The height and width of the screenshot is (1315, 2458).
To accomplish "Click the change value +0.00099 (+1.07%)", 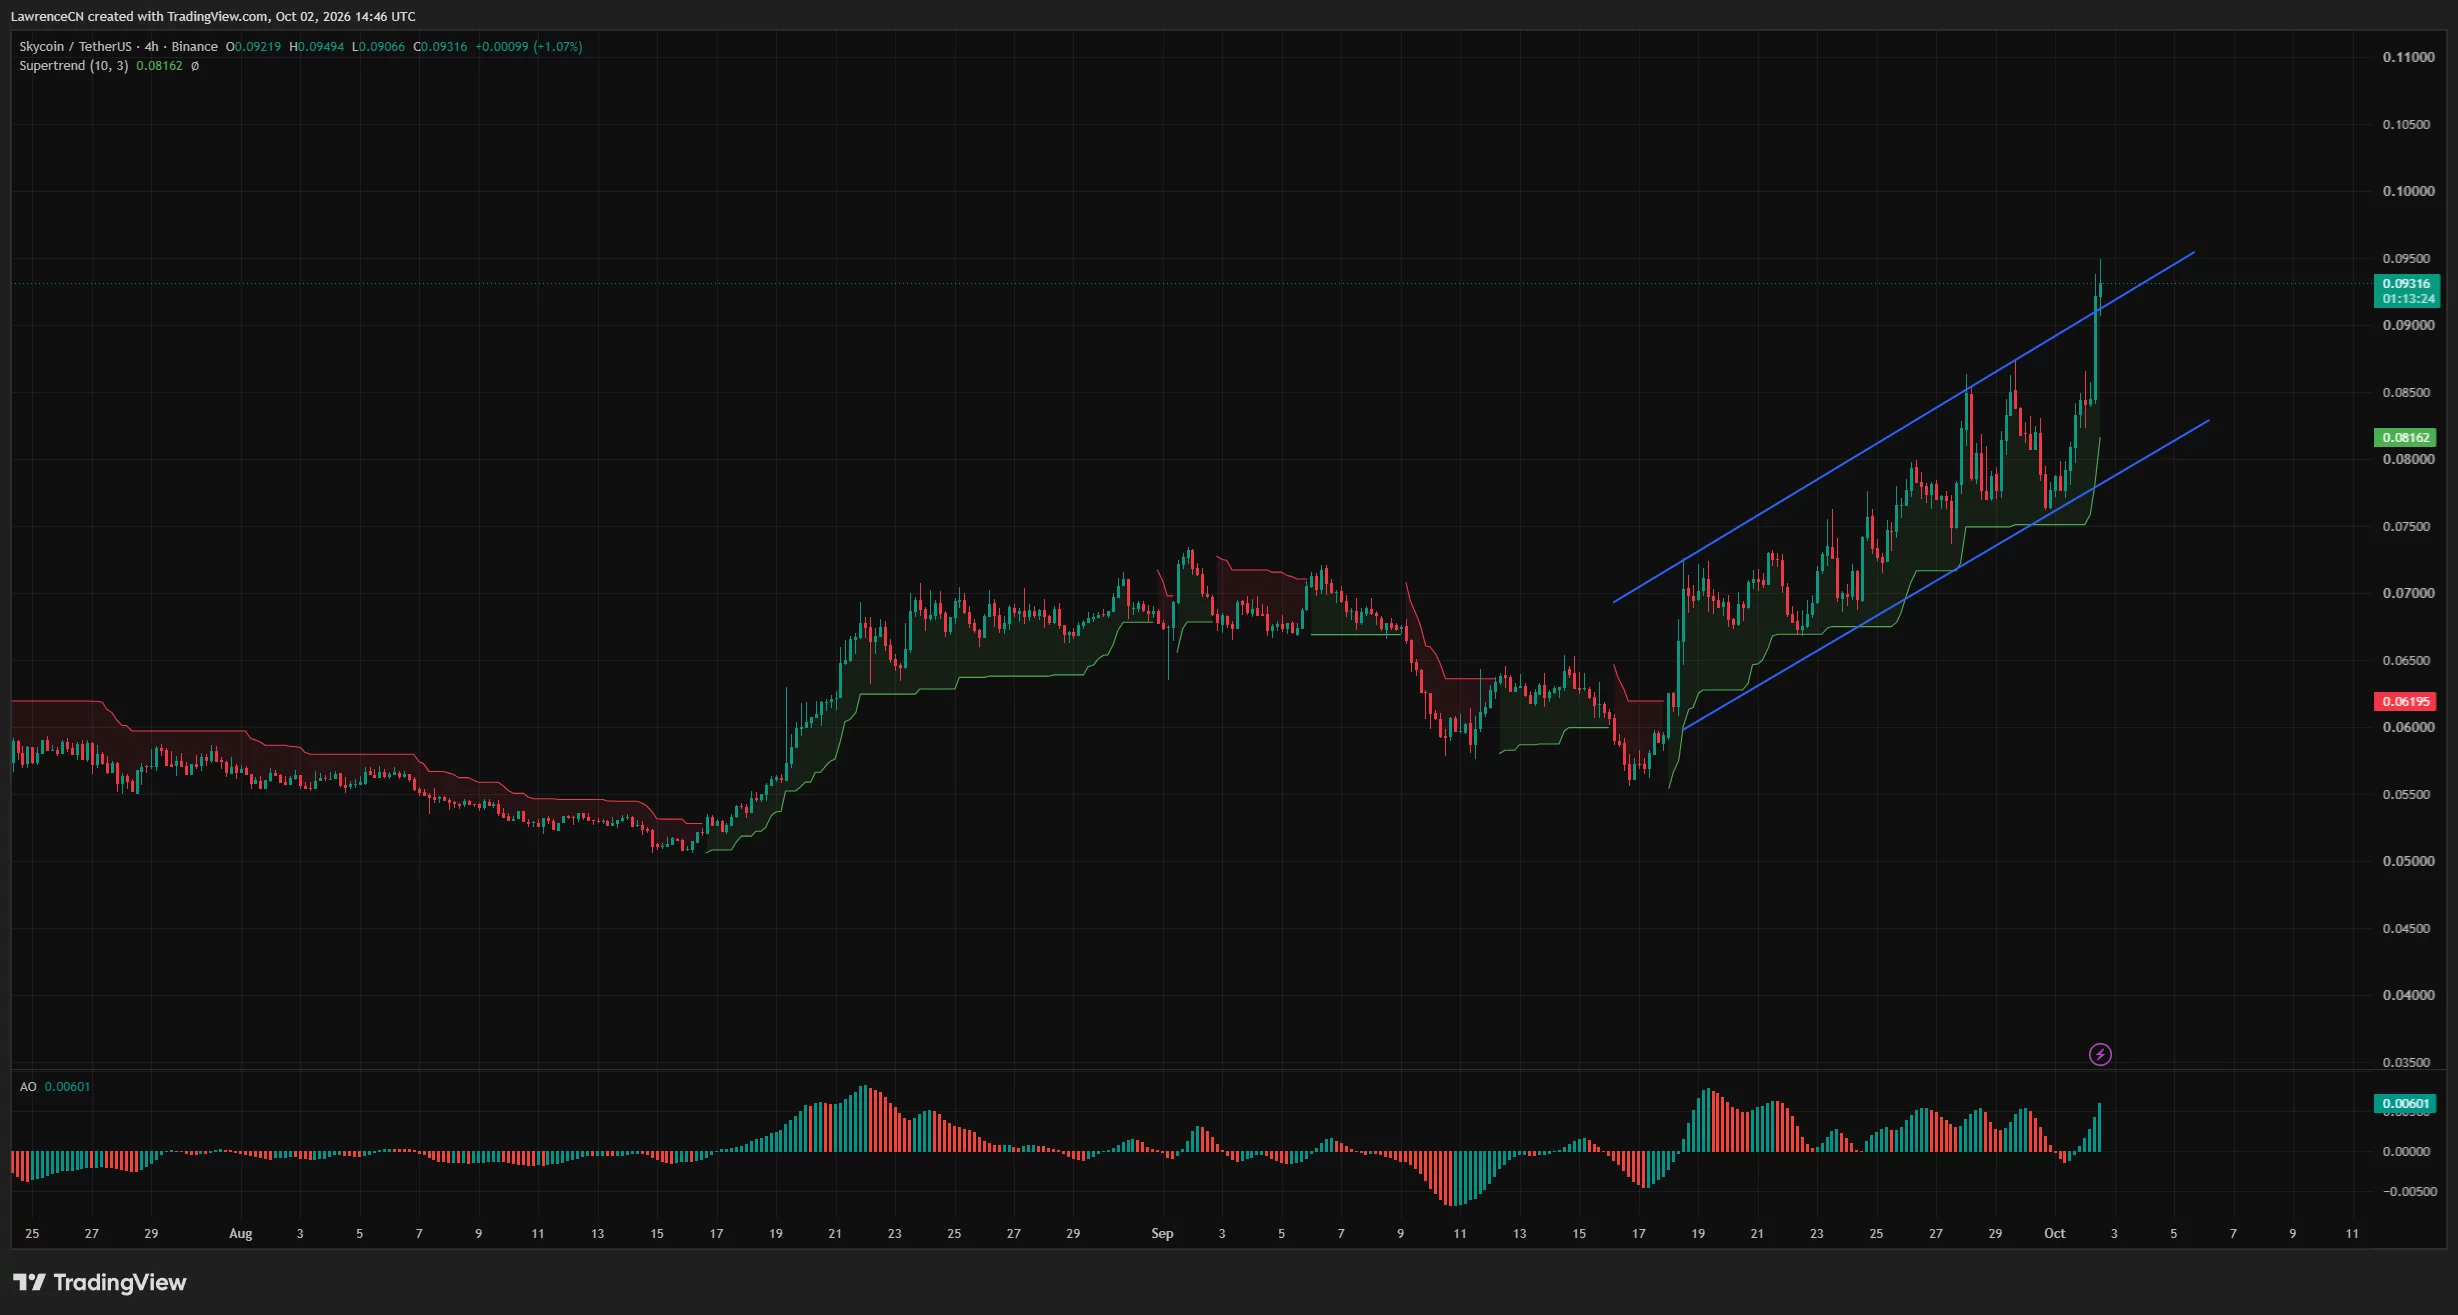I will click(528, 47).
